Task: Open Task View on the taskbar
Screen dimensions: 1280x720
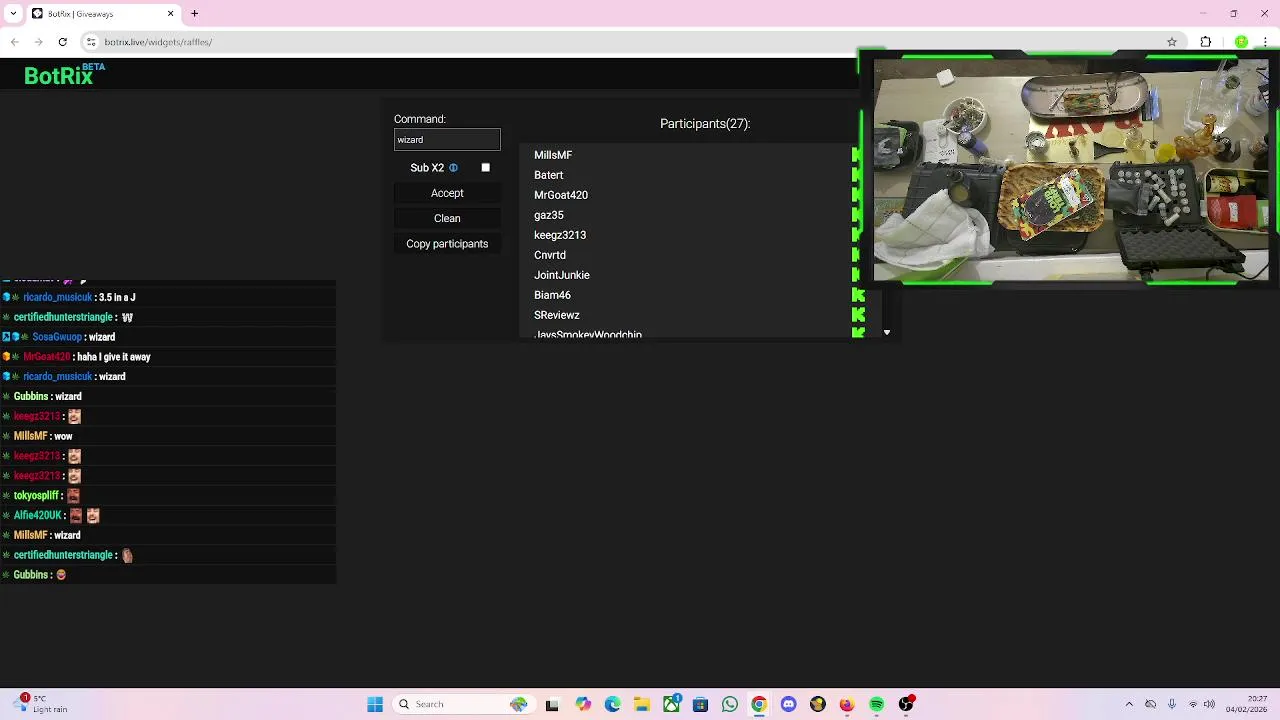Action: click(552, 704)
